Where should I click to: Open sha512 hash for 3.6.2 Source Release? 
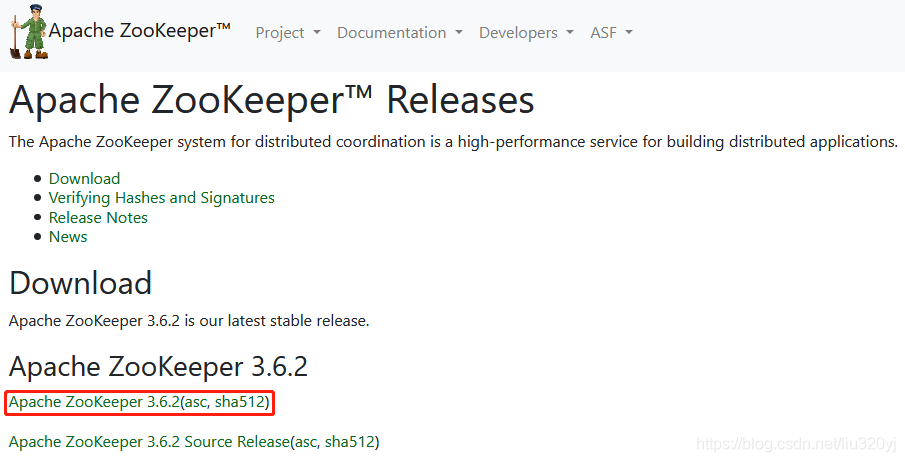pyautogui.click(x=350, y=442)
